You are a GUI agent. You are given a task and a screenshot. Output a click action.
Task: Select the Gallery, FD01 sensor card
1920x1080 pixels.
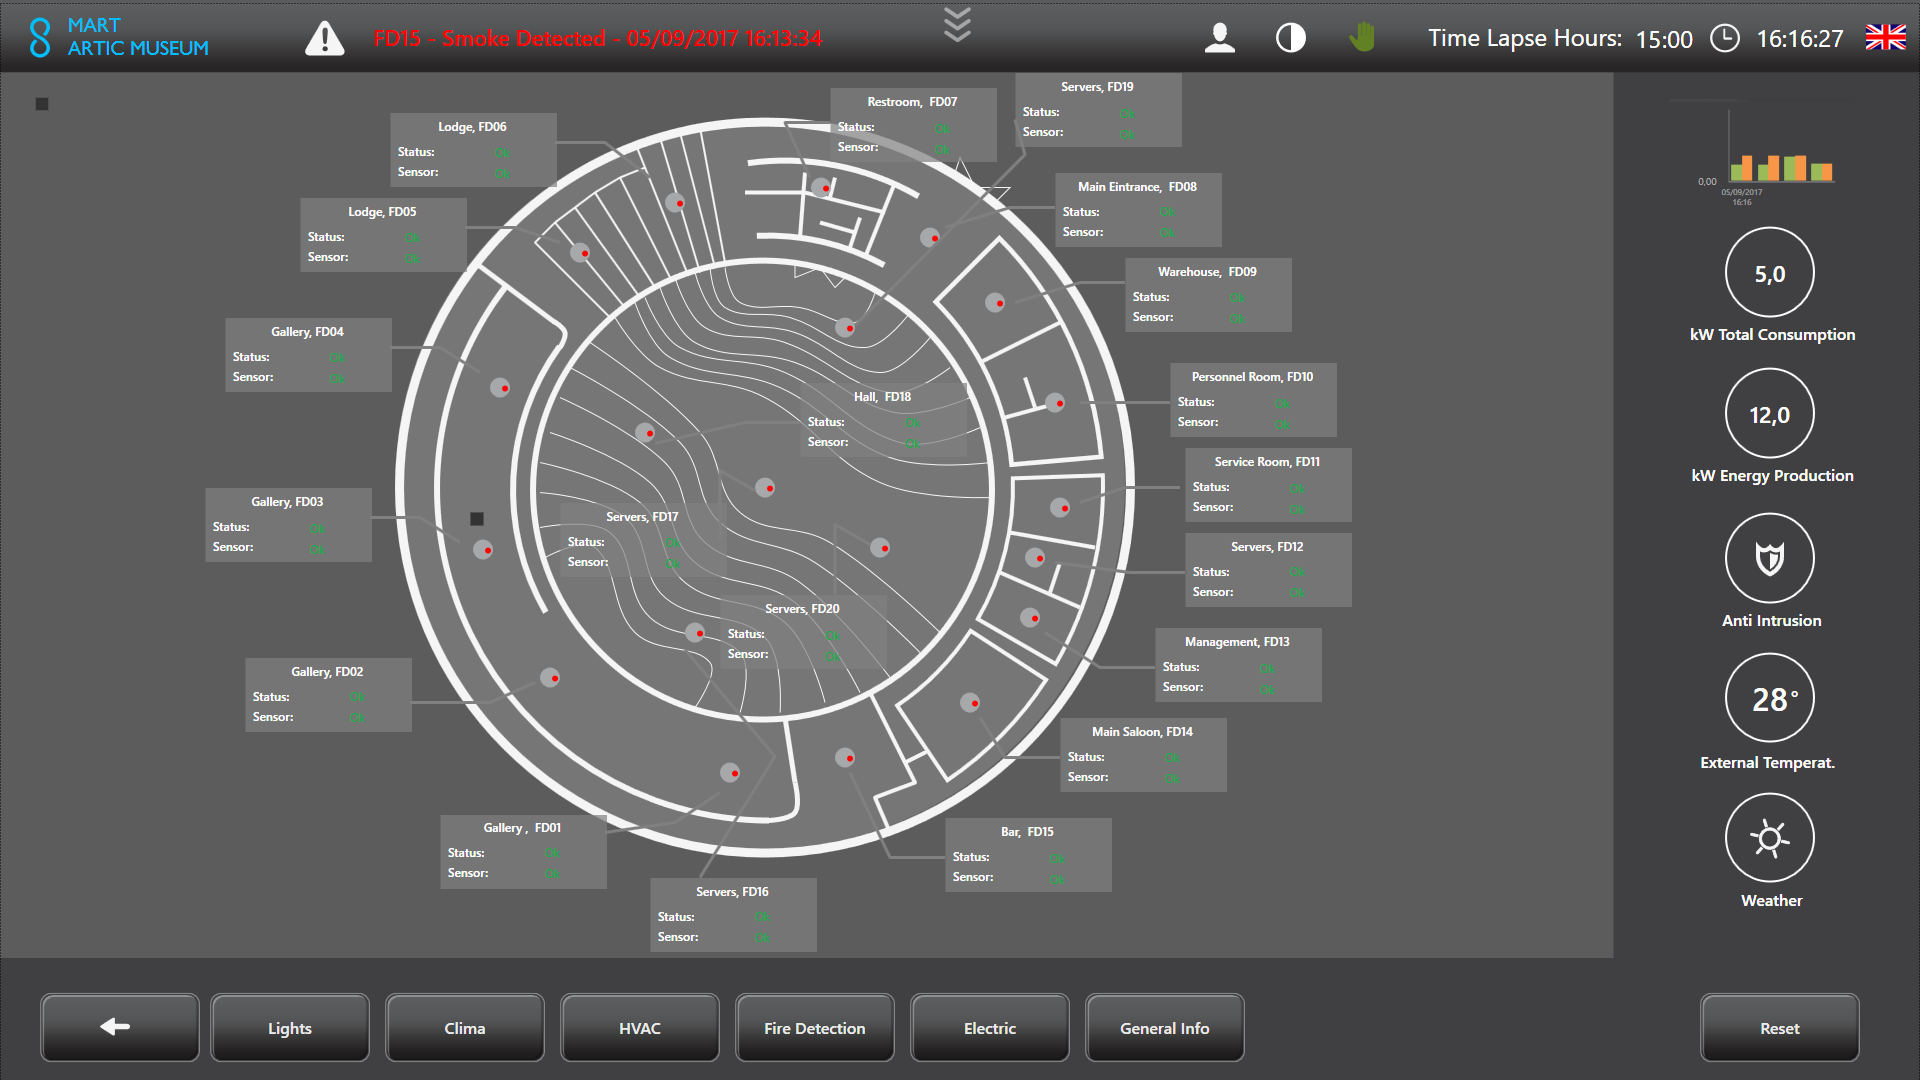[523, 851]
